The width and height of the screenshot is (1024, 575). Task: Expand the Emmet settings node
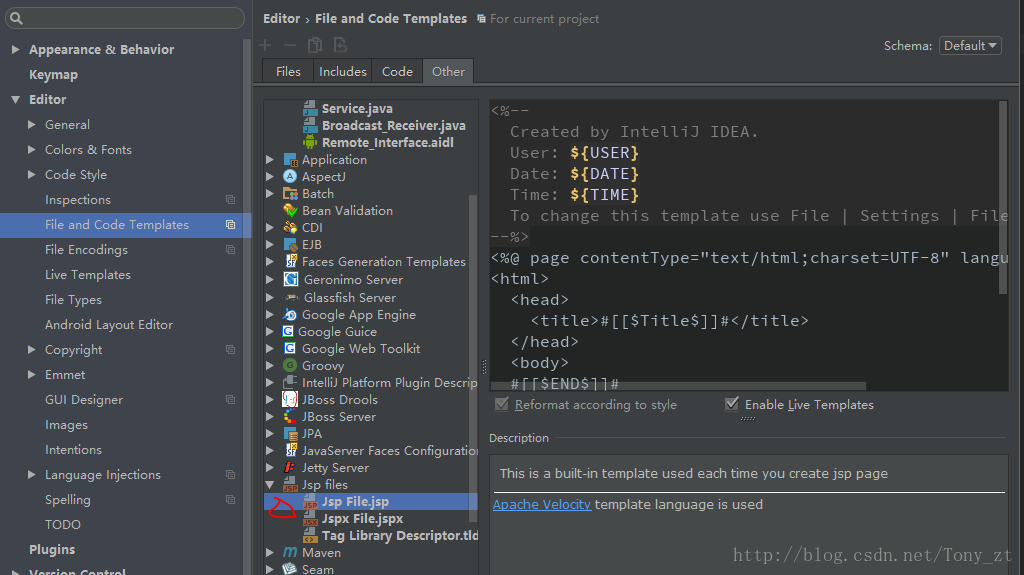coord(31,374)
